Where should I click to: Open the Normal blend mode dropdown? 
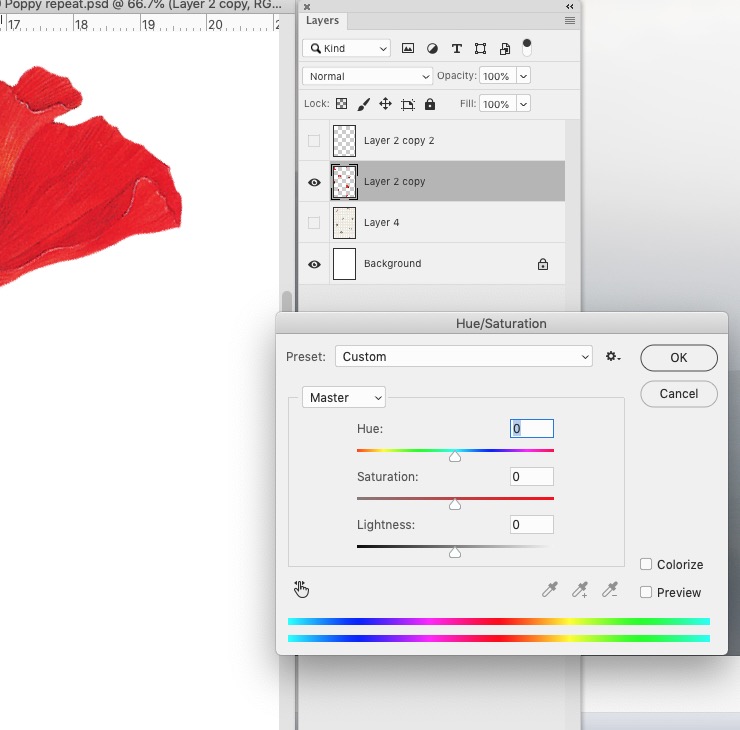(367, 76)
